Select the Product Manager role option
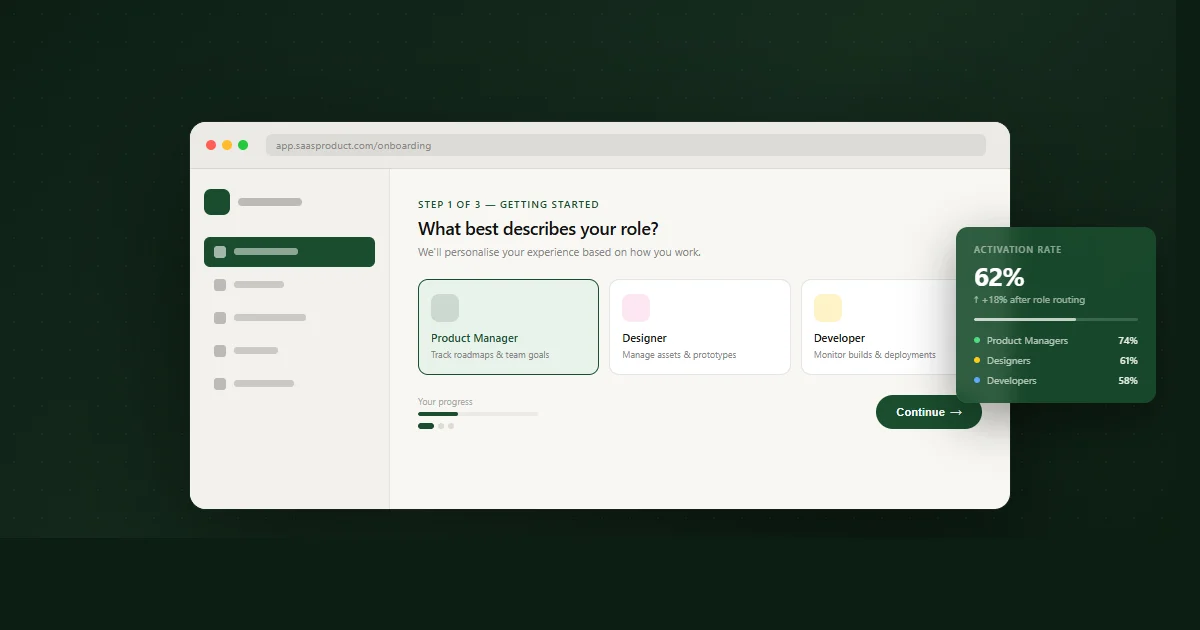This screenshot has height=630, width=1200. [x=508, y=327]
